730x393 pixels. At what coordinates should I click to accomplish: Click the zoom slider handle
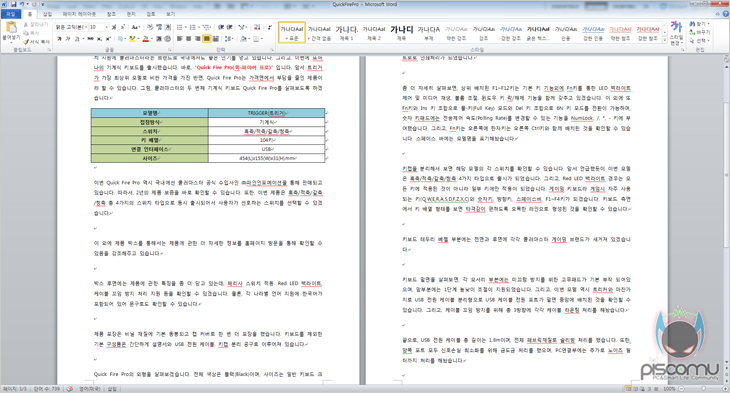[x=703, y=388]
